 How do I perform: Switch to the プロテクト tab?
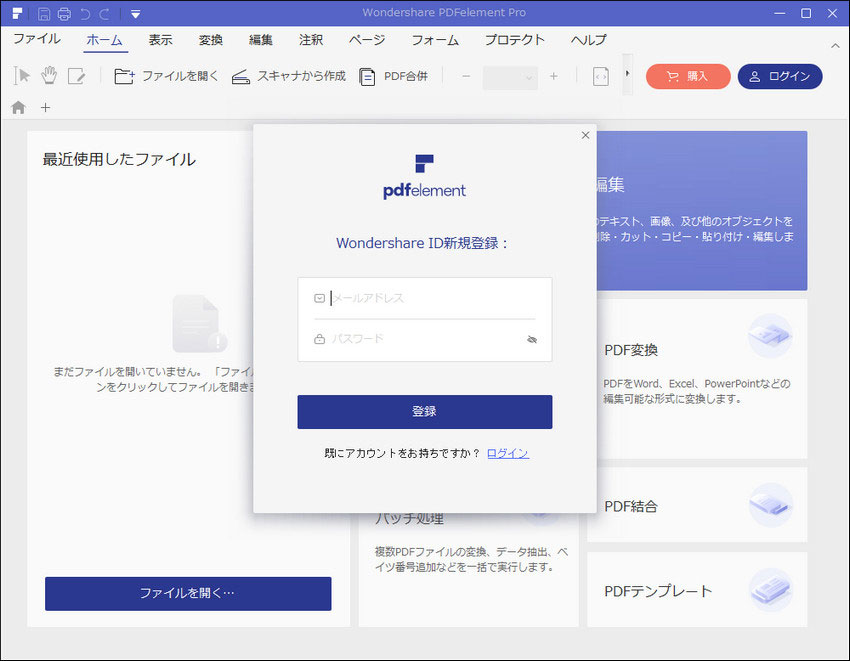tap(514, 40)
